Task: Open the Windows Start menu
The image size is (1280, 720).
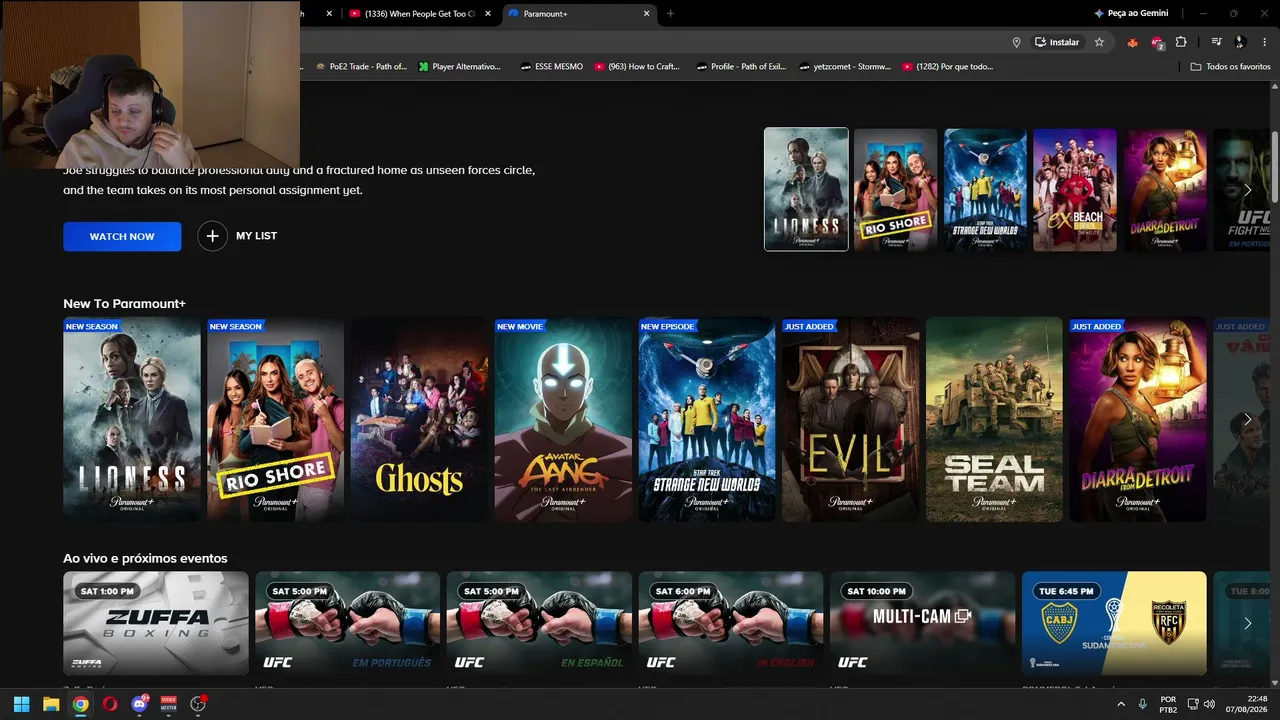Action: [22, 704]
